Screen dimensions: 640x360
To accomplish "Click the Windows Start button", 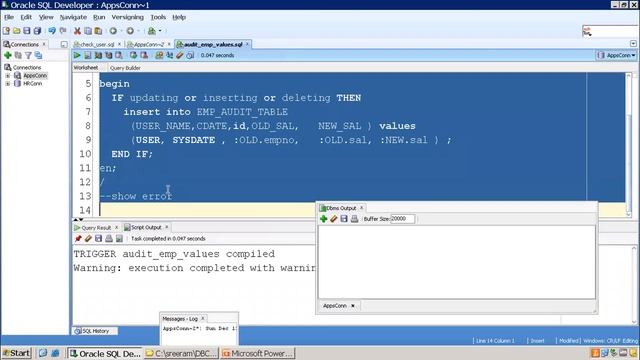I will [x=16, y=353].
